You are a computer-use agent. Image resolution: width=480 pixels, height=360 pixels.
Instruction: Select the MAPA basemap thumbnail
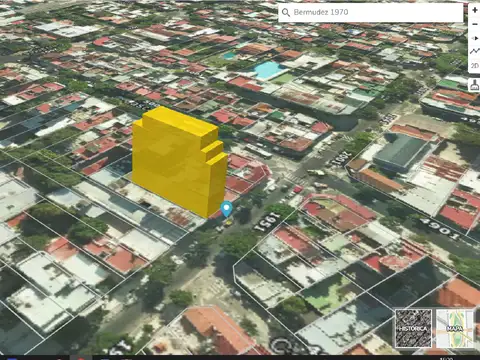tap(455, 328)
